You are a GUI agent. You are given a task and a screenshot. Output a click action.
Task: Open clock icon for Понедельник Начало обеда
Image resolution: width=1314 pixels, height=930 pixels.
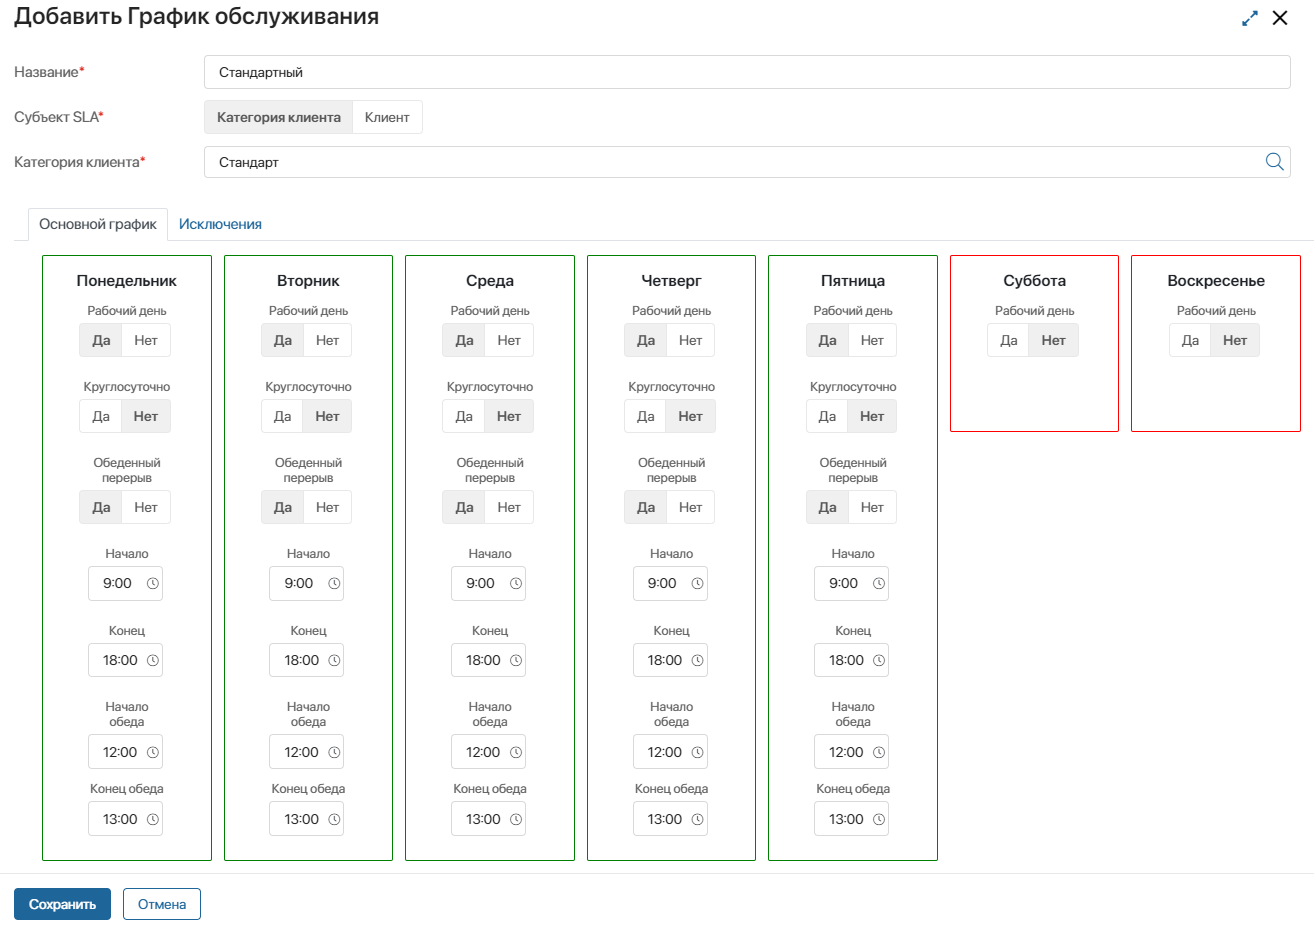pos(153,753)
